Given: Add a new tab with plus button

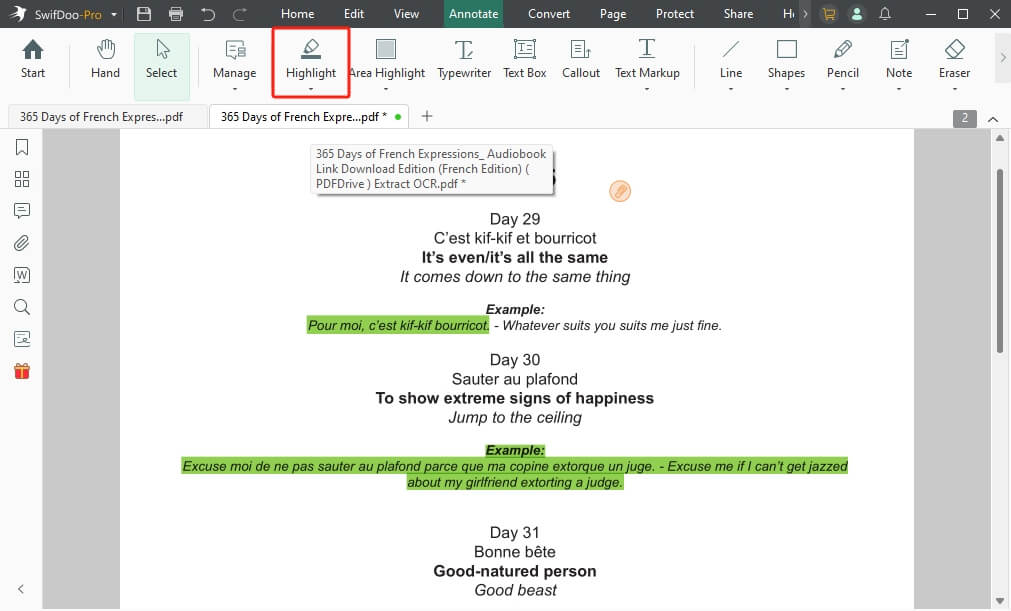Looking at the screenshot, I should click(x=427, y=117).
